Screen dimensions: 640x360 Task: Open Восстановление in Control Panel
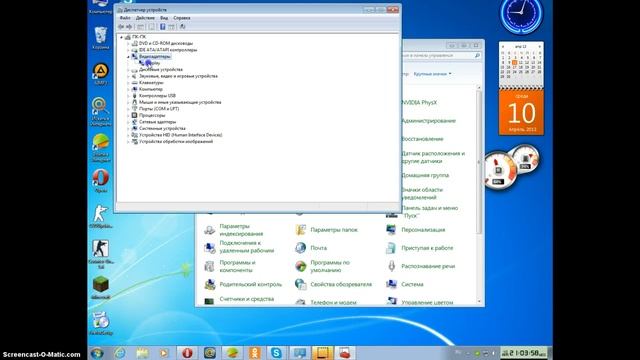pyautogui.click(x=422, y=139)
